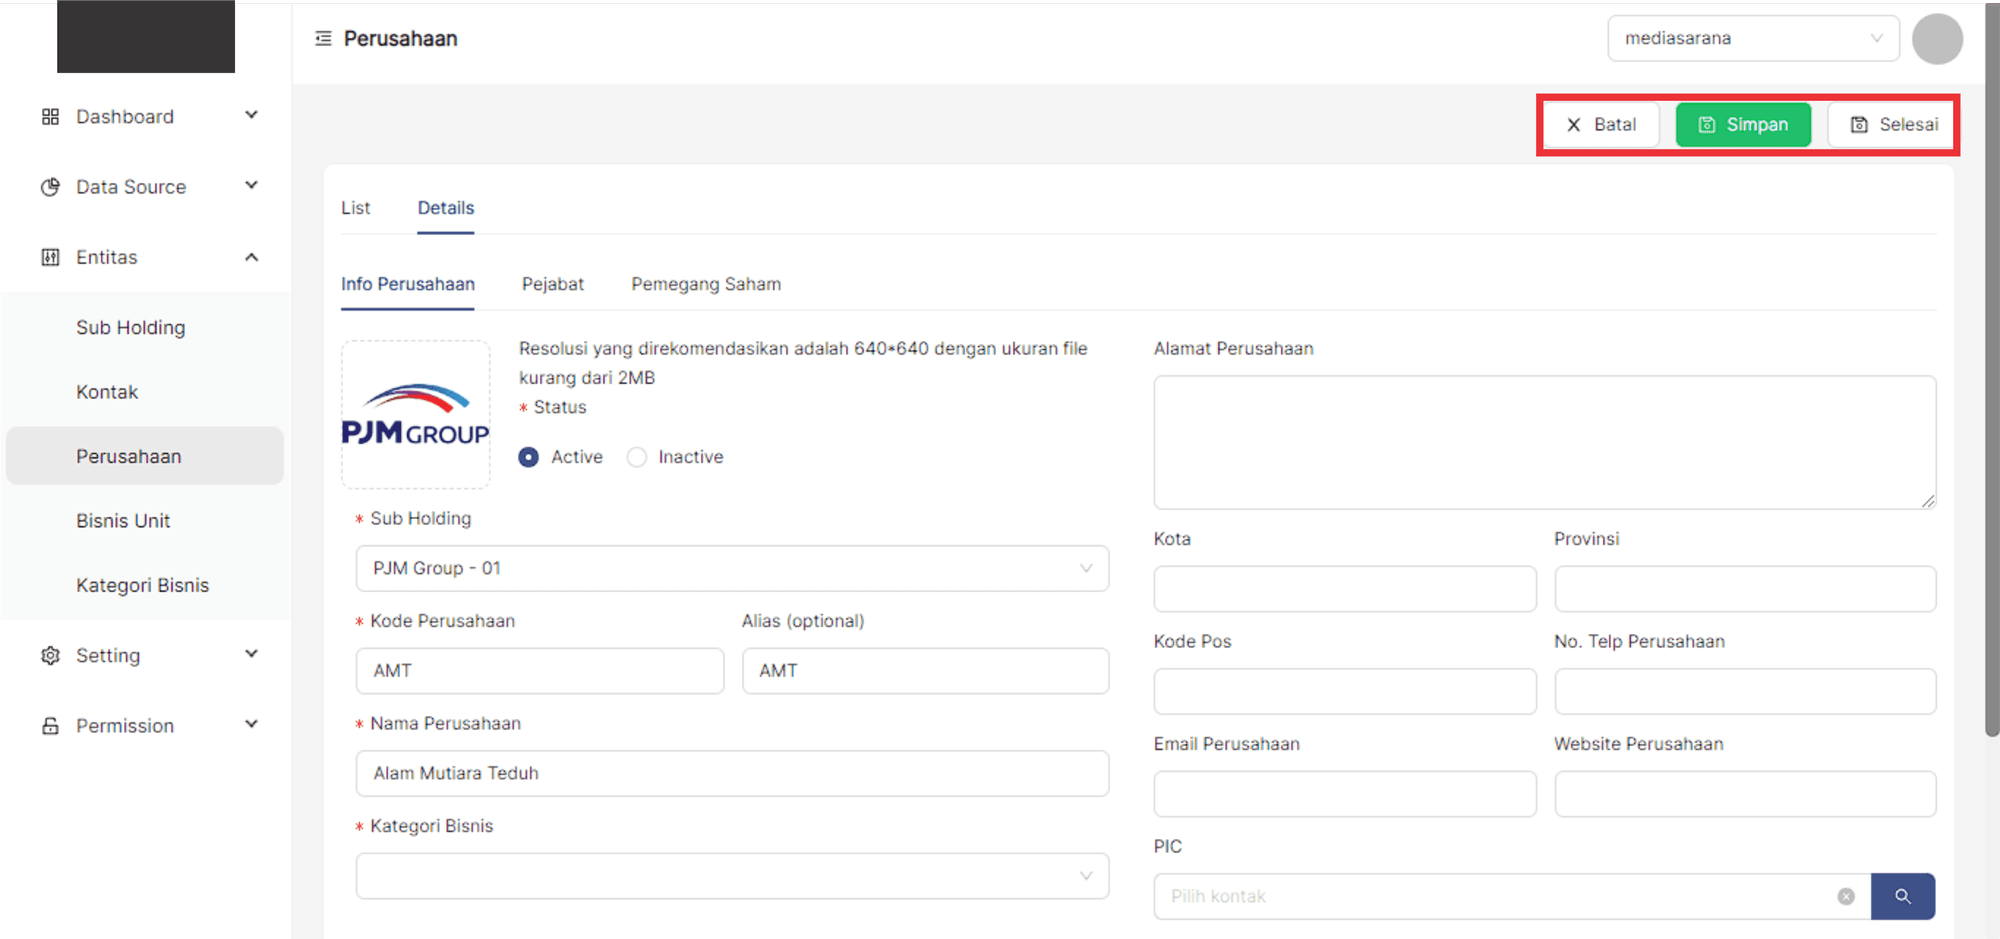
Task: Switch to the Pejabat tab
Action: coord(552,284)
